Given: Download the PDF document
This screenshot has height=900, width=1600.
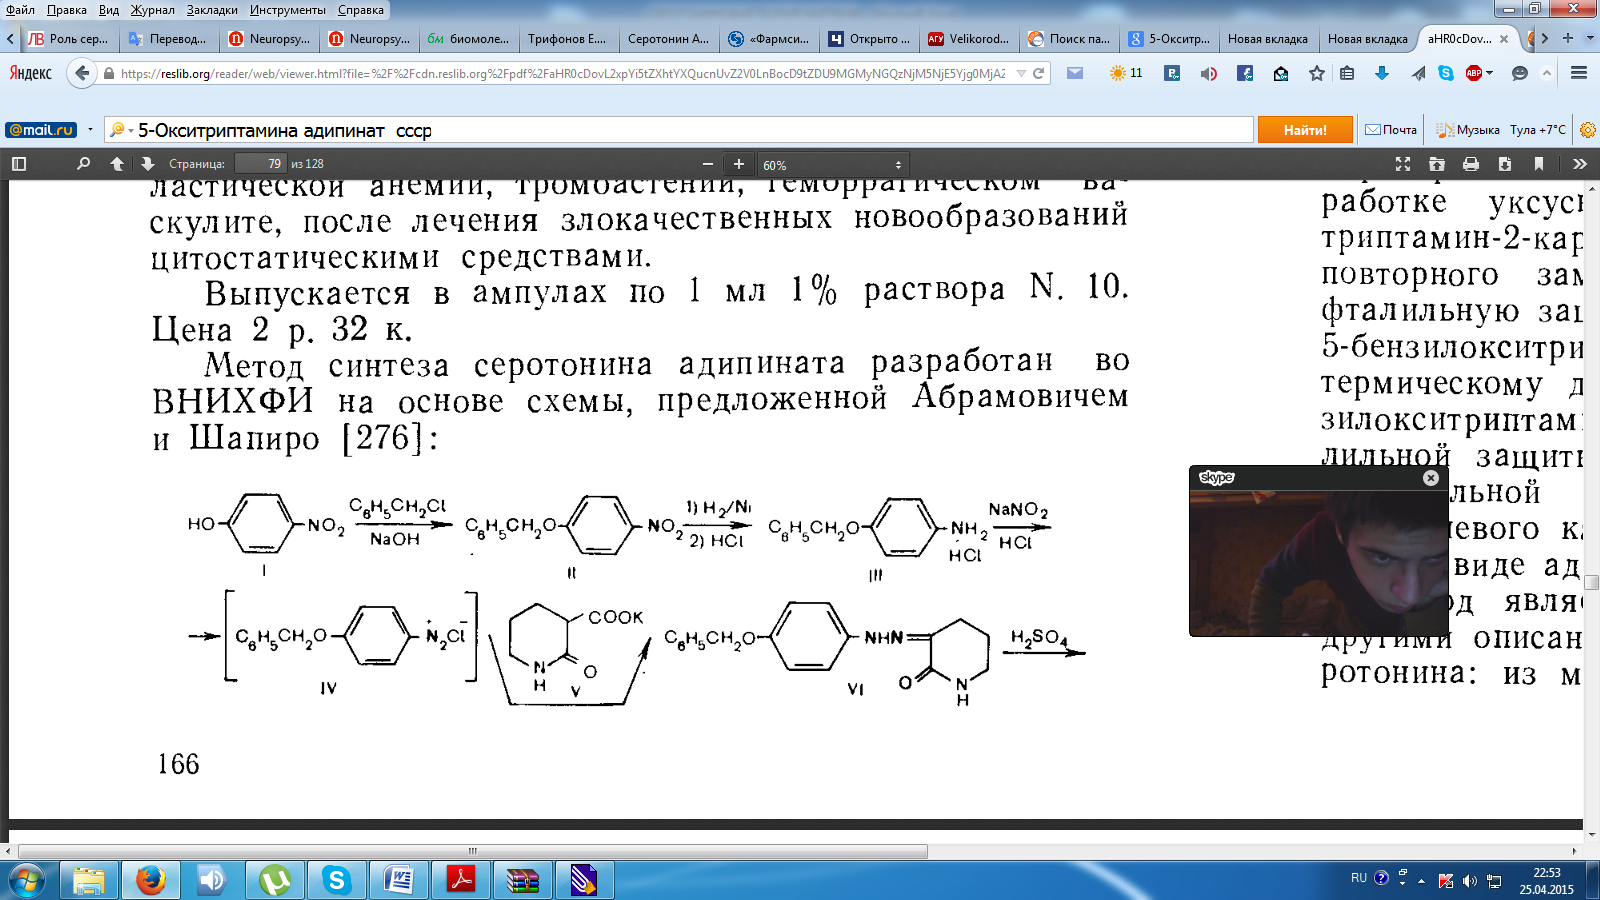Looking at the screenshot, I should pos(1505,164).
